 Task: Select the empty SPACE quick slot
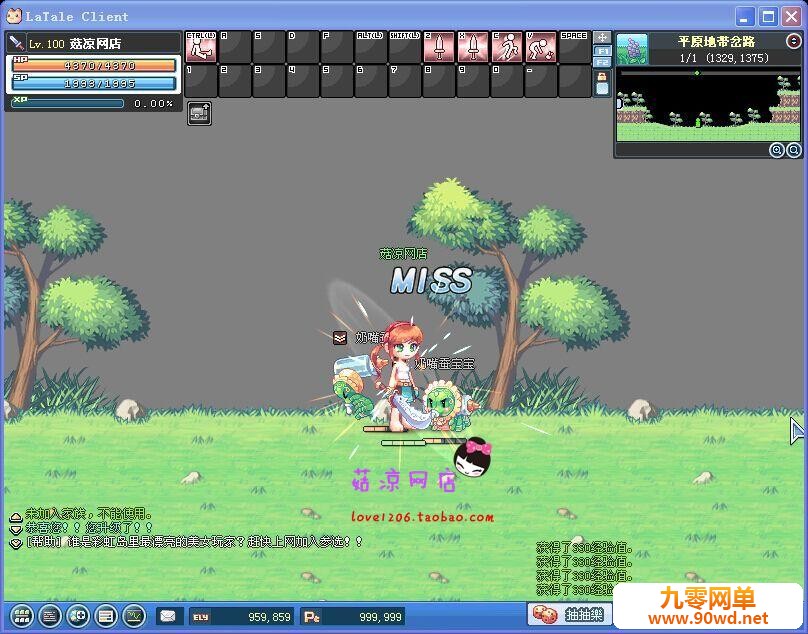[575, 47]
